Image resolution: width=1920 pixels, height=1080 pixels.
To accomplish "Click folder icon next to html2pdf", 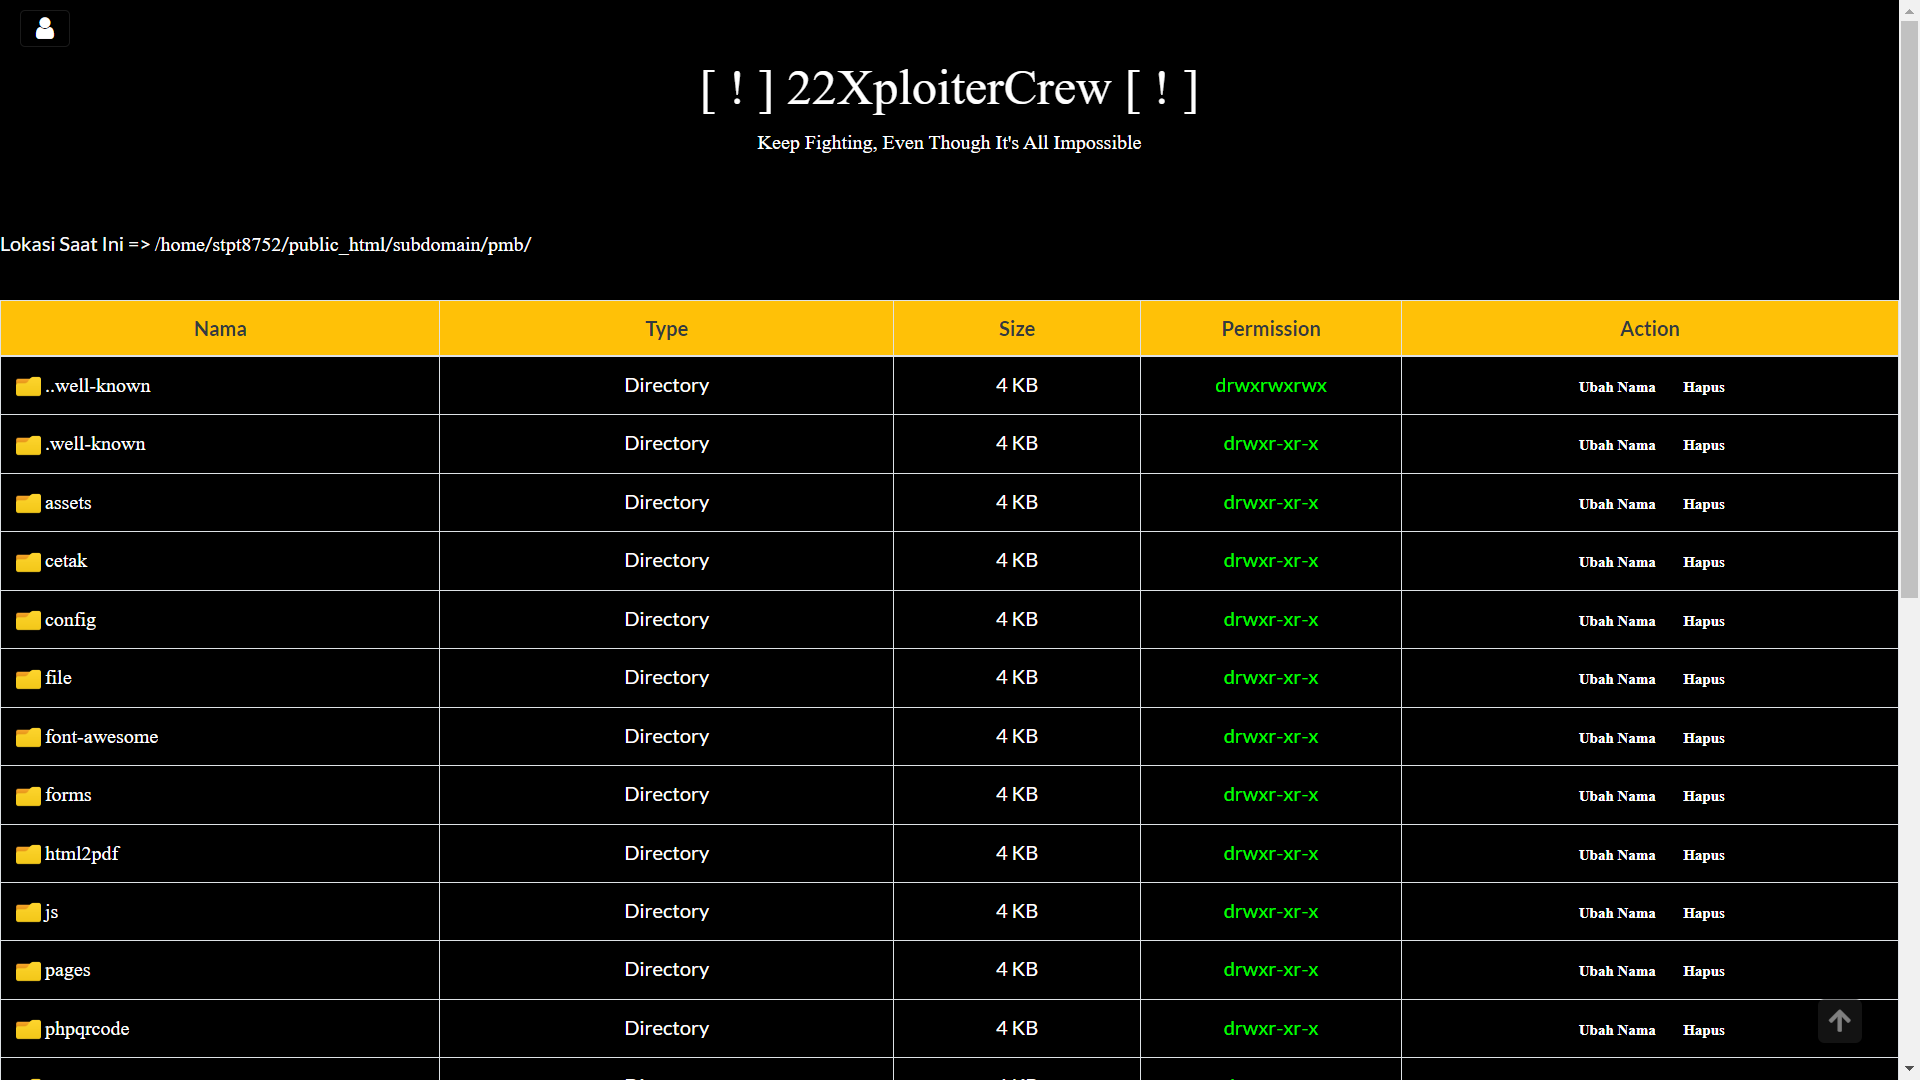I will [28, 853].
